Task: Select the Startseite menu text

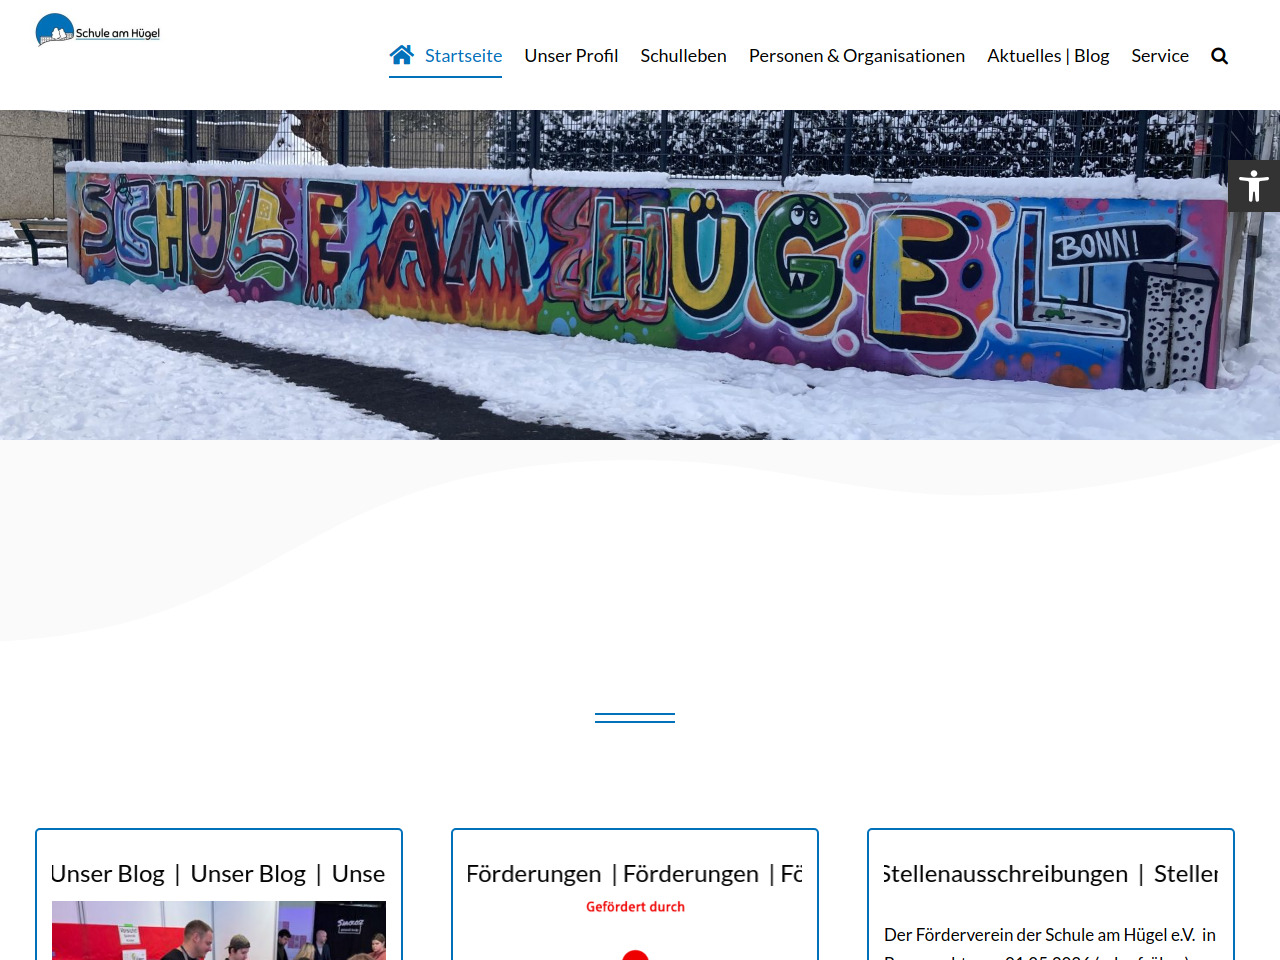Action: (463, 56)
